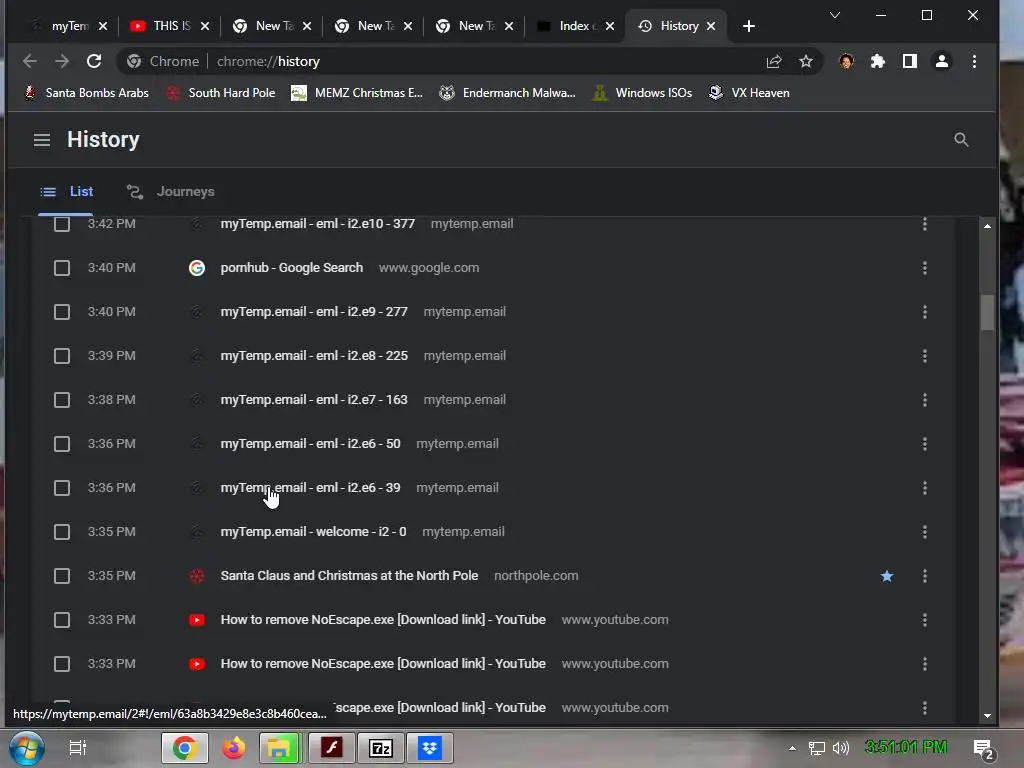
Task: Click the forward navigation arrow
Action: 62,61
